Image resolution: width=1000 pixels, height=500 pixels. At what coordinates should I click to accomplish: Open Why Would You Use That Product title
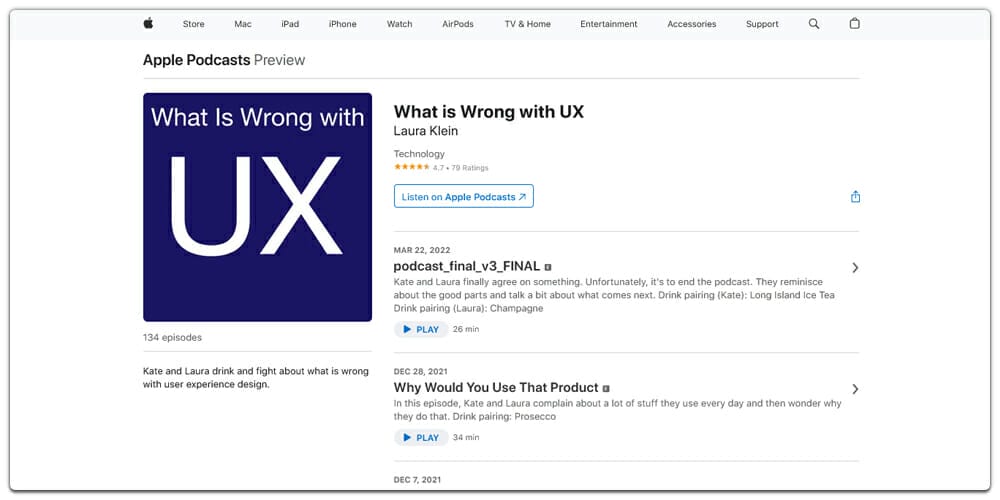tap(496, 387)
